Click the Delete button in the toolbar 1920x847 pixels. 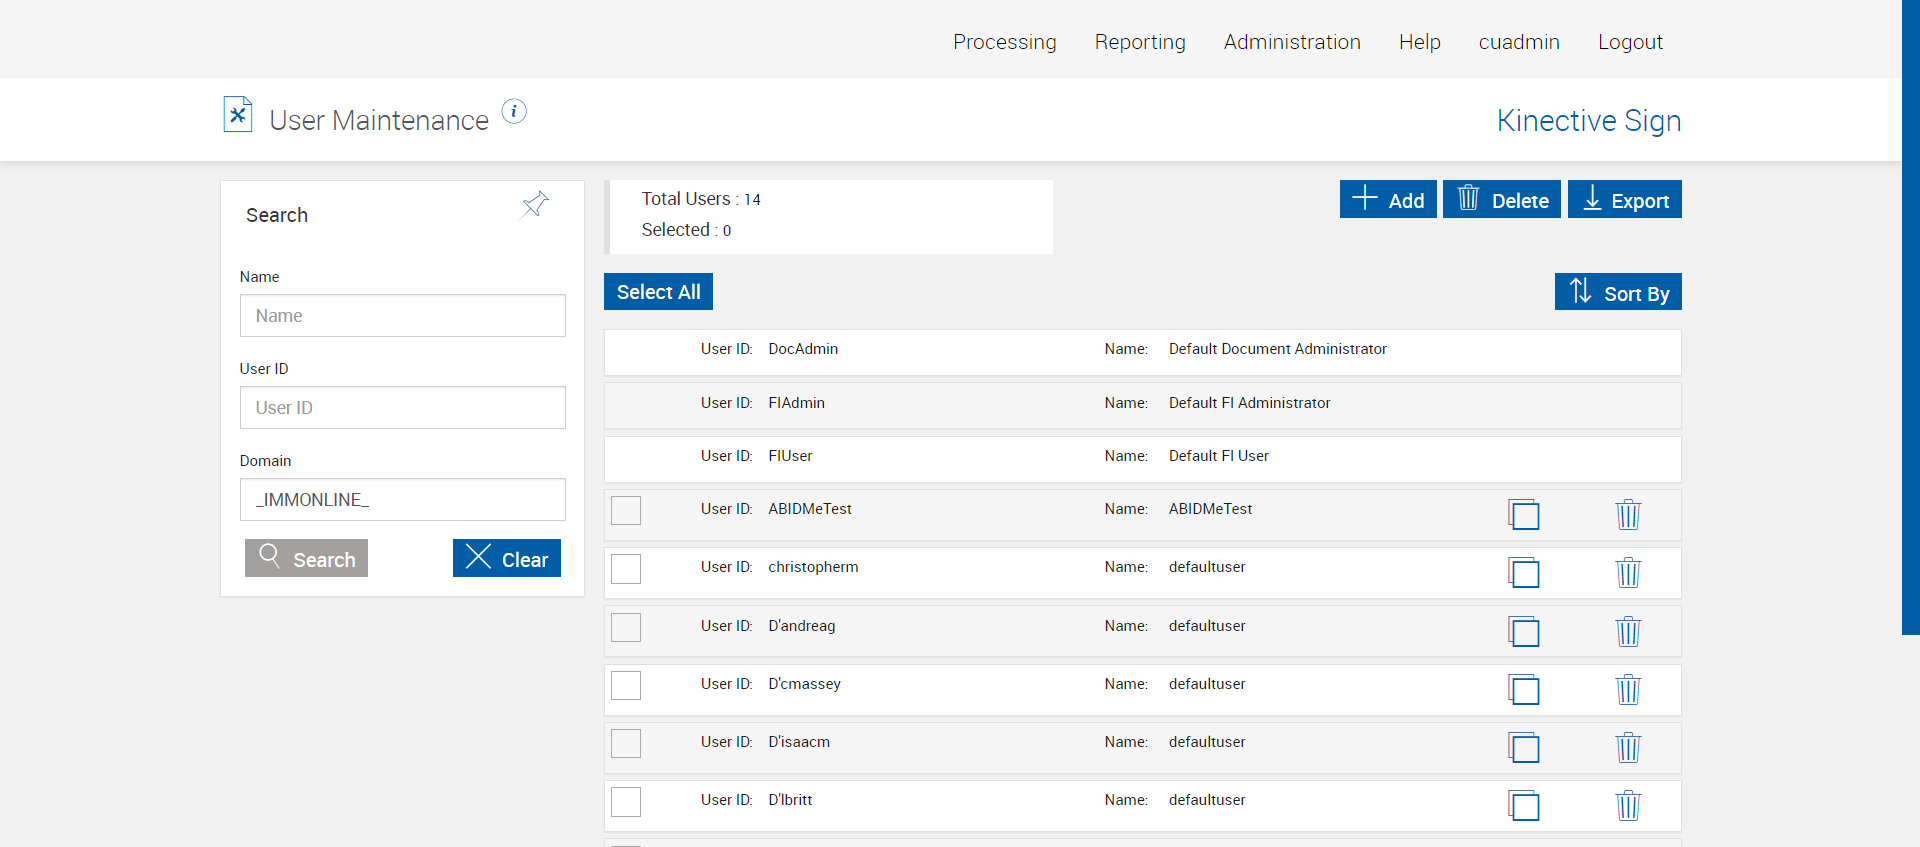(x=1502, y=199)
